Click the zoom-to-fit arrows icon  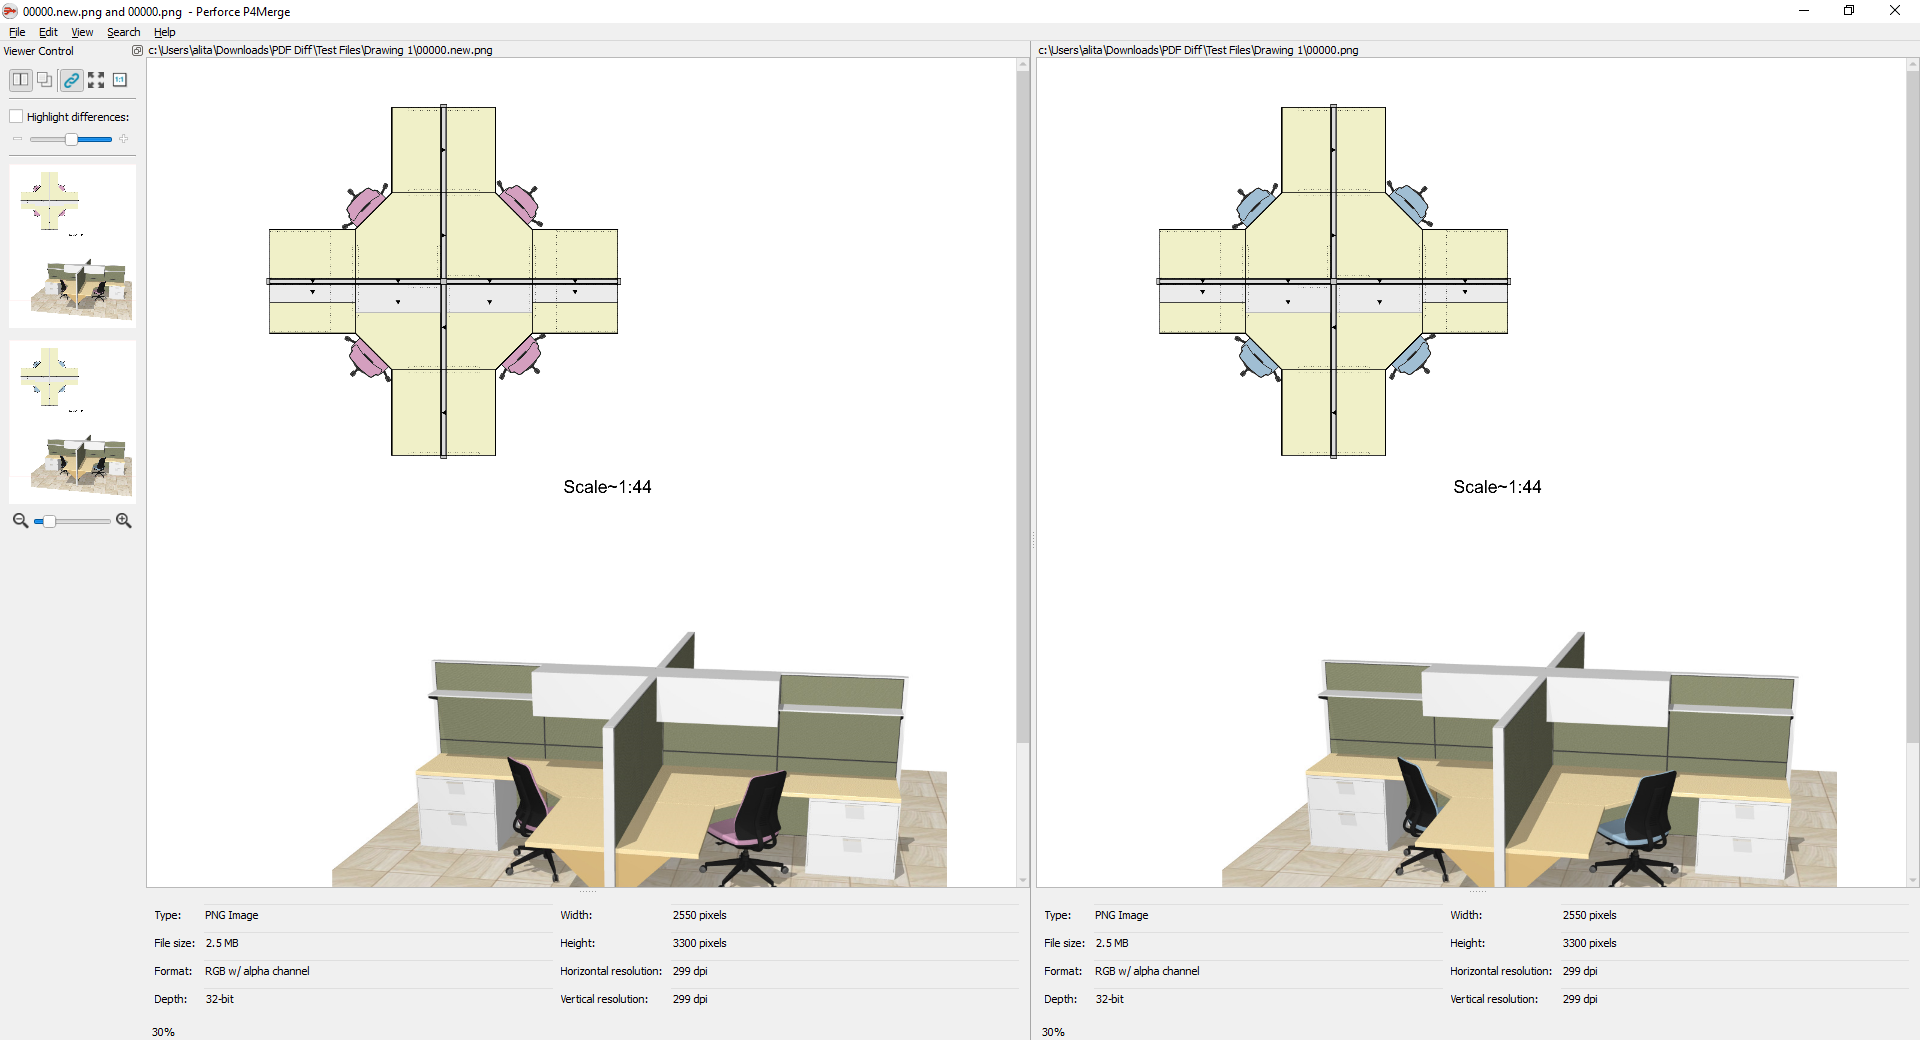coord(96,80)
